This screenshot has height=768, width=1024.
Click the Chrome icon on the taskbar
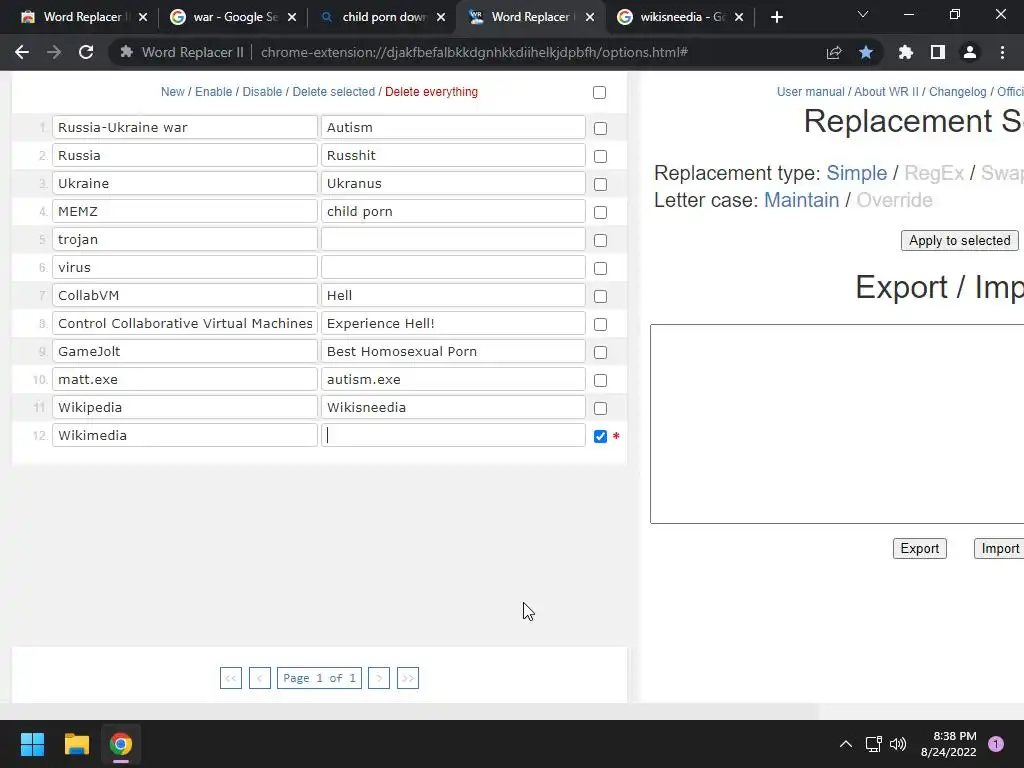tap(121, 744)
